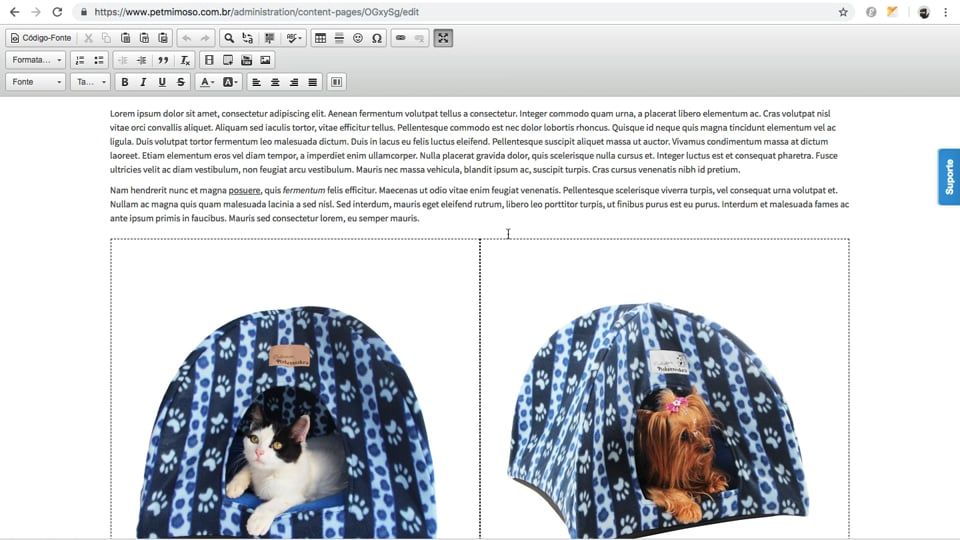Insert a table
960x540 pixels.
pos(320,38)
